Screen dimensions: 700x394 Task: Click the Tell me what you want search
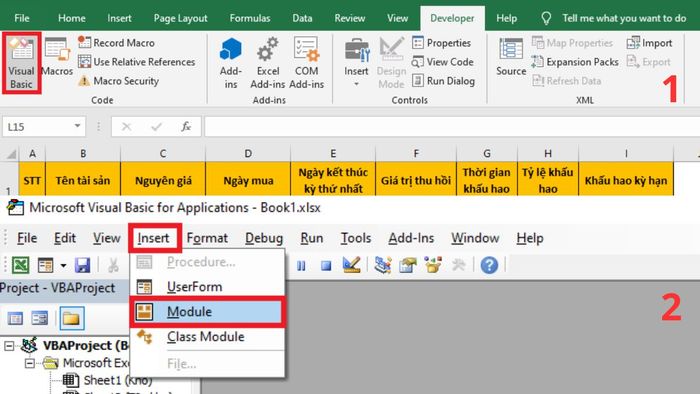[x=614, y=18]
